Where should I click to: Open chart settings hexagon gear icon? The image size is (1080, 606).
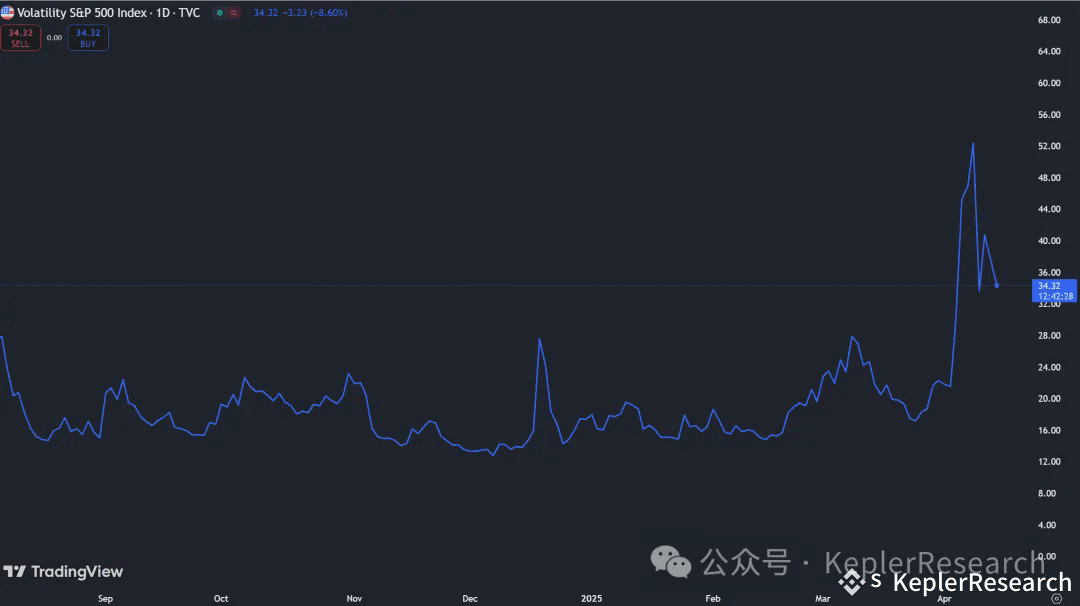(1056, 599)
